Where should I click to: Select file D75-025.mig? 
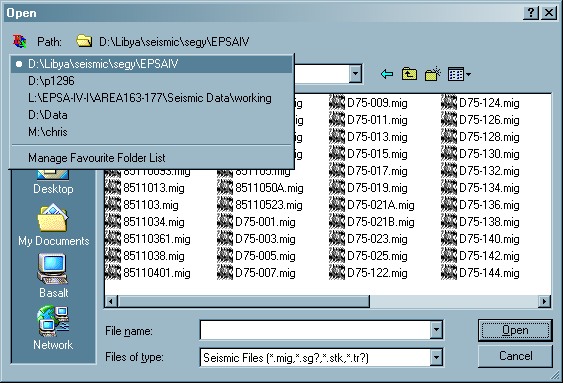click(x=368, y=256)
